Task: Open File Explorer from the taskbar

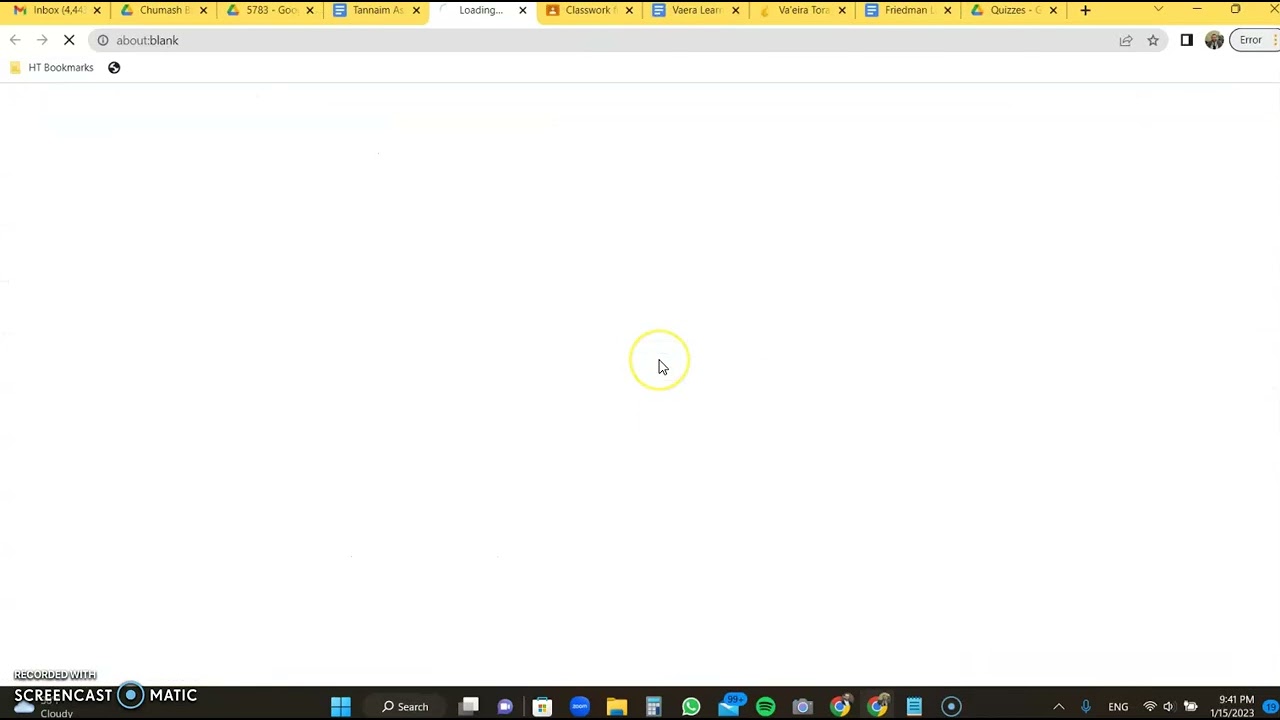Action: (x=616, y=707)
